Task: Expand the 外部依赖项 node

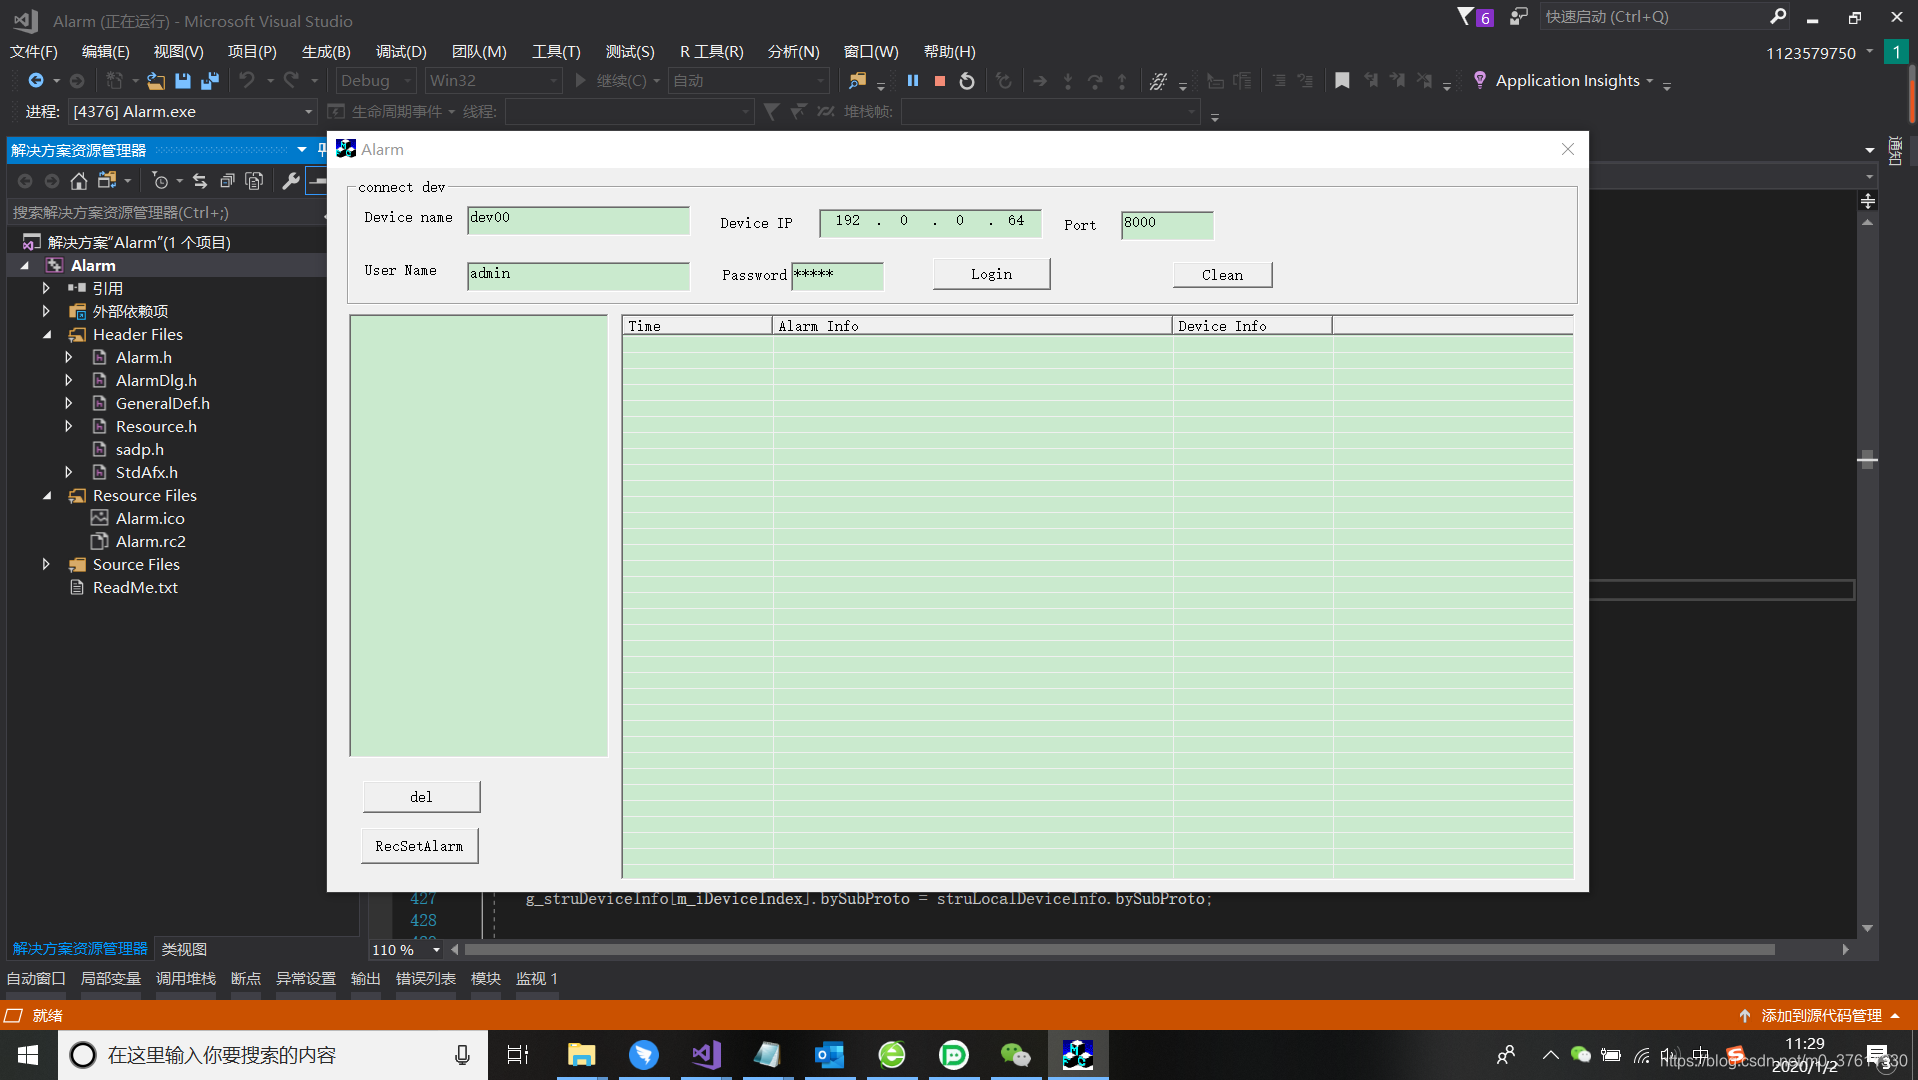Action: click(47, 312)
